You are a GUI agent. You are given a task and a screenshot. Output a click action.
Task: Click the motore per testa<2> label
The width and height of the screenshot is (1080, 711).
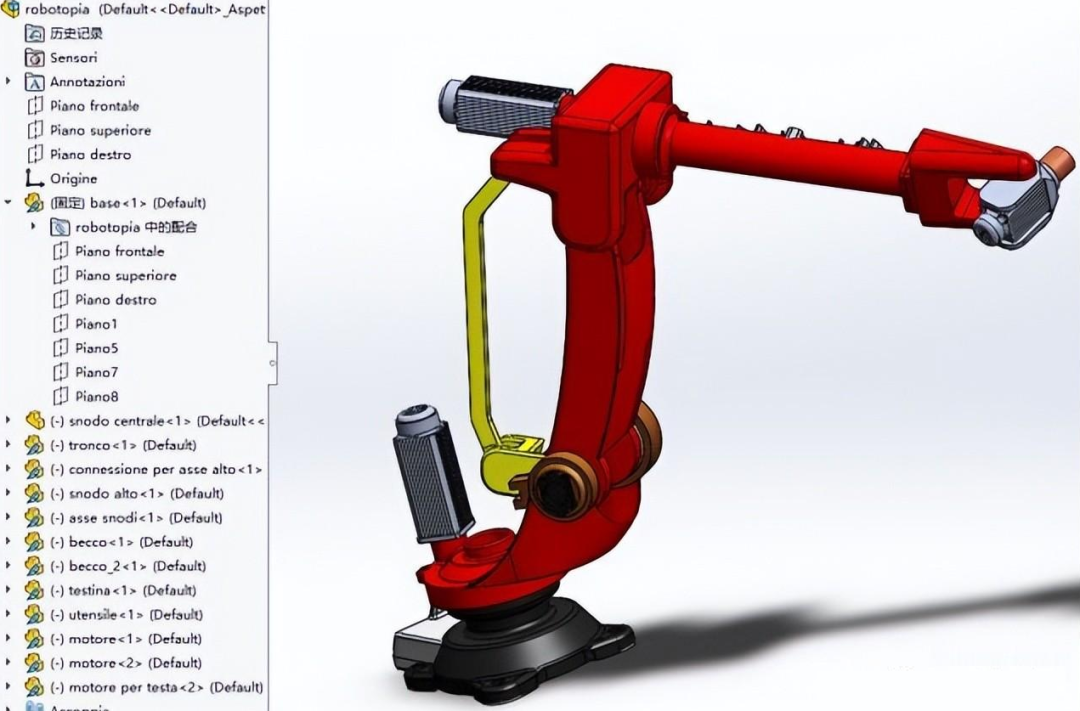pos(137,687)
